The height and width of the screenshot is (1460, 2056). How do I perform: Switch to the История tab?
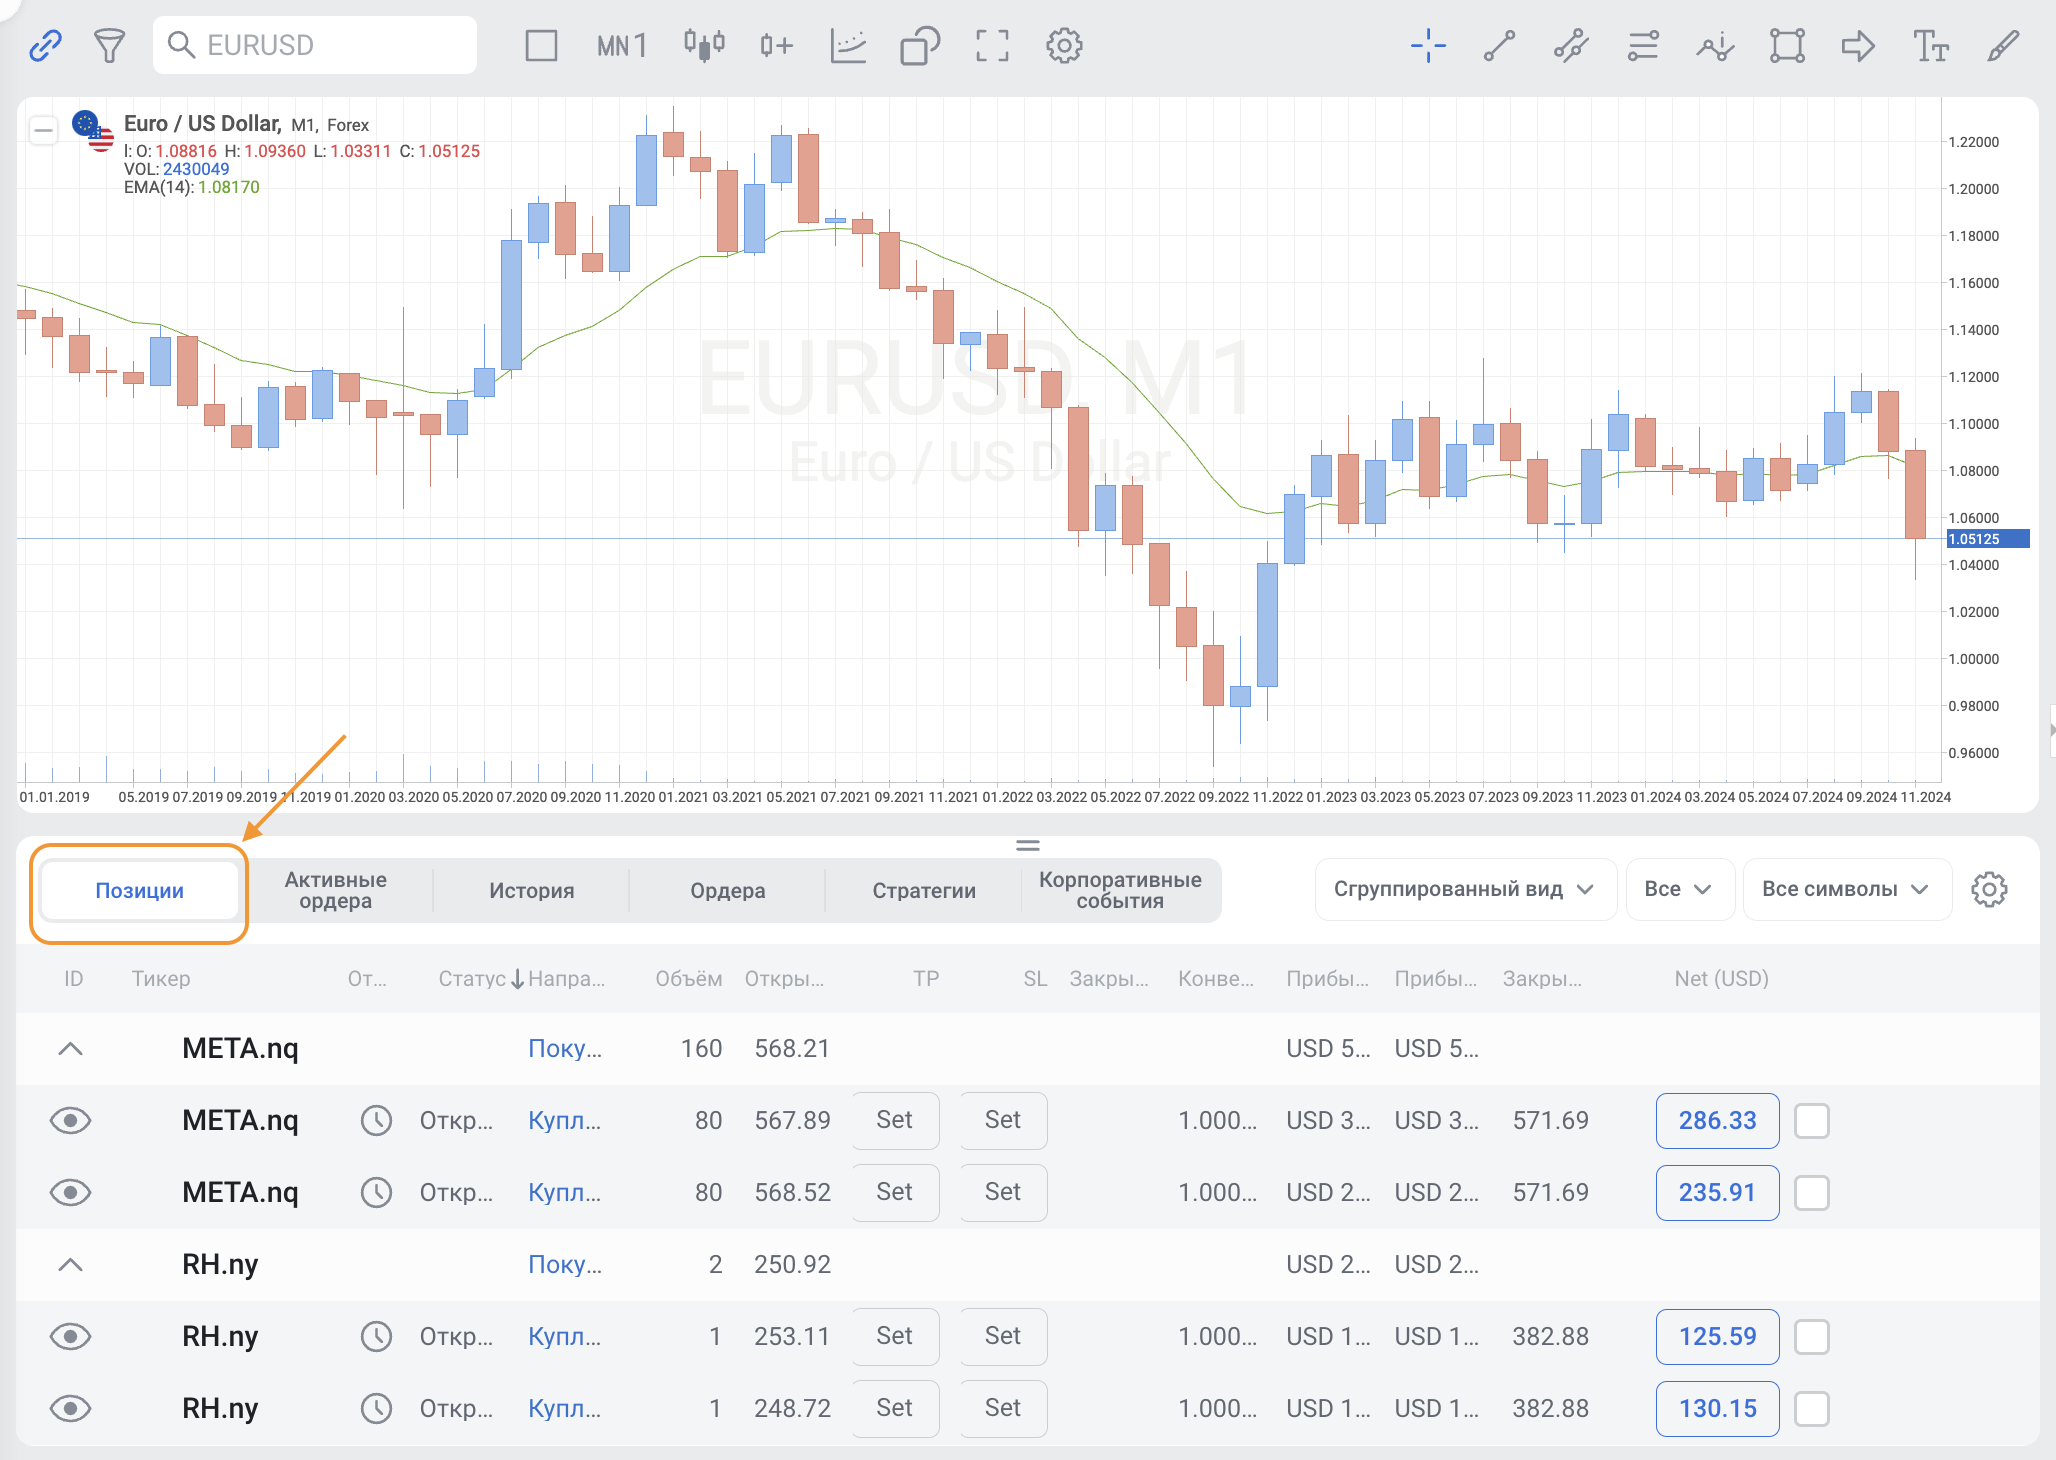(531, 890)
